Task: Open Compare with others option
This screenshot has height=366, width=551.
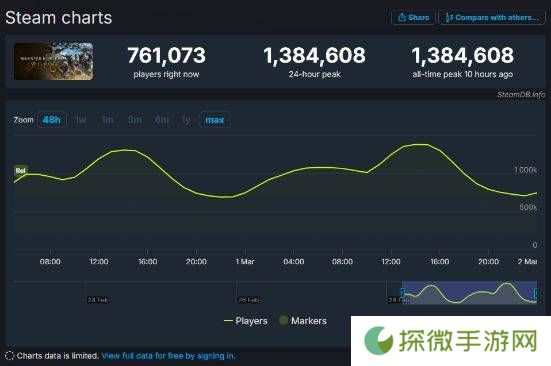Action: pyautogui.click(x=492, y=17)
